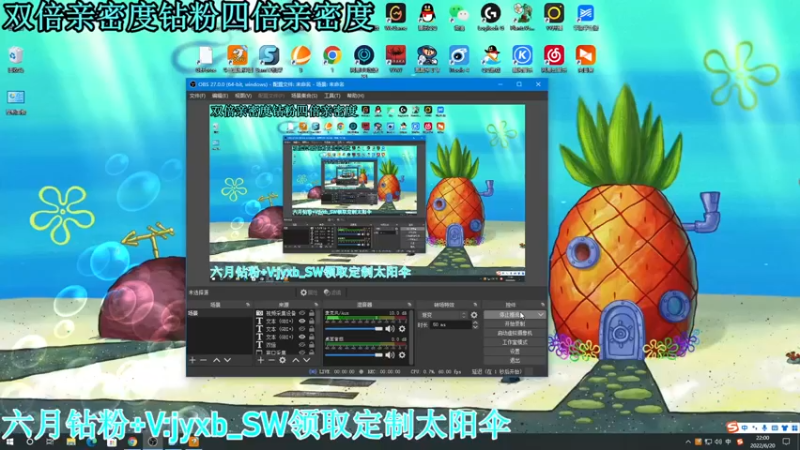Open the 视图(V) menu

click(243, 96)
